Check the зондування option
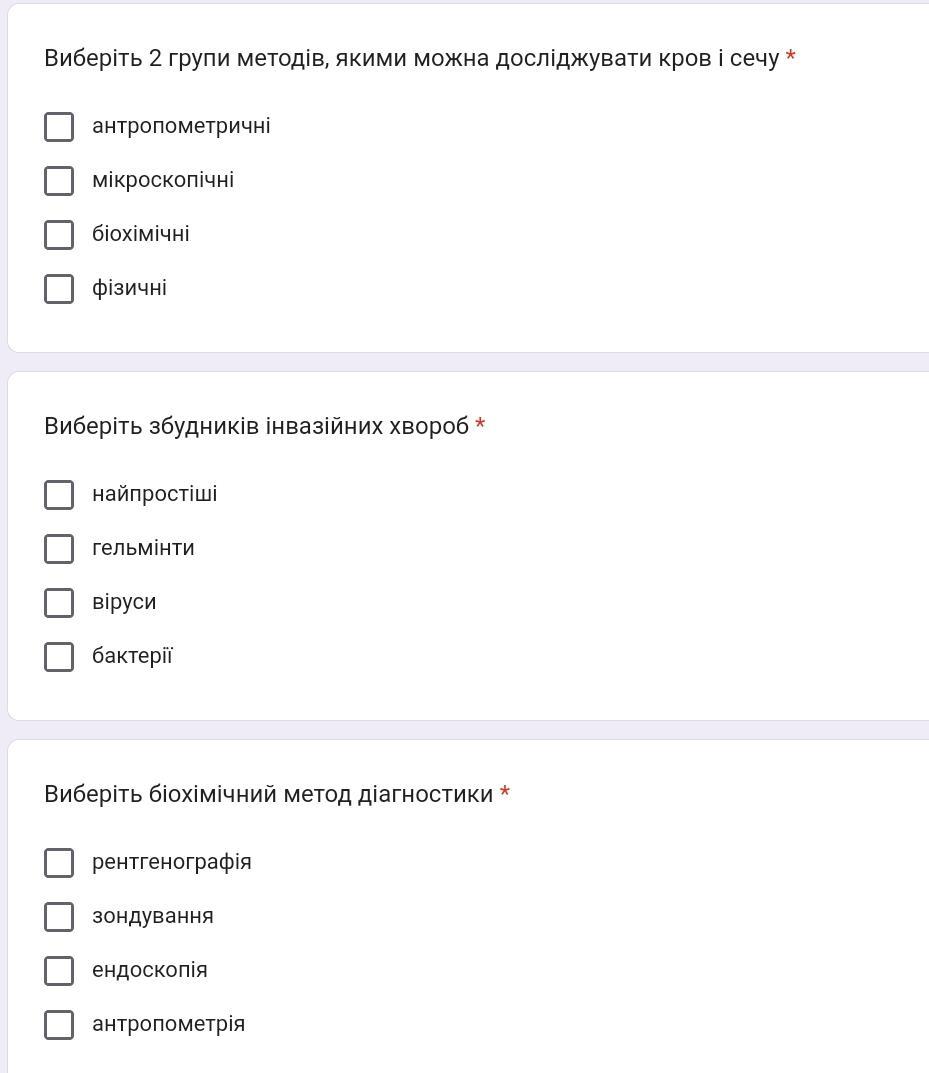The image size is (929, 1073). coord(59,917)
